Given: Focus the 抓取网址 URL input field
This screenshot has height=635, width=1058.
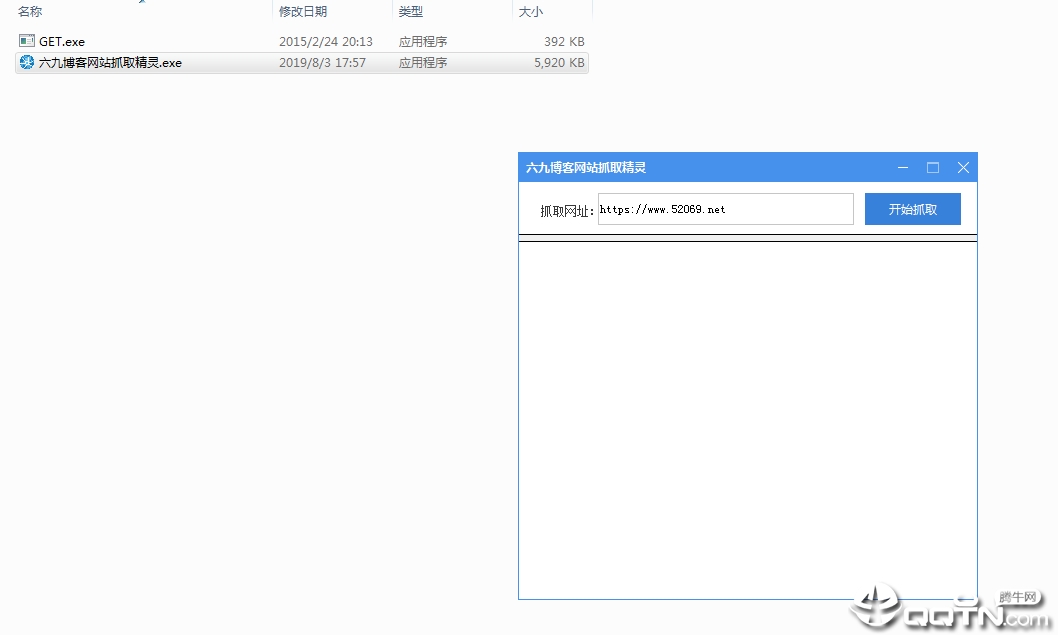Looking at the screenshot, I should pos(725,209).
